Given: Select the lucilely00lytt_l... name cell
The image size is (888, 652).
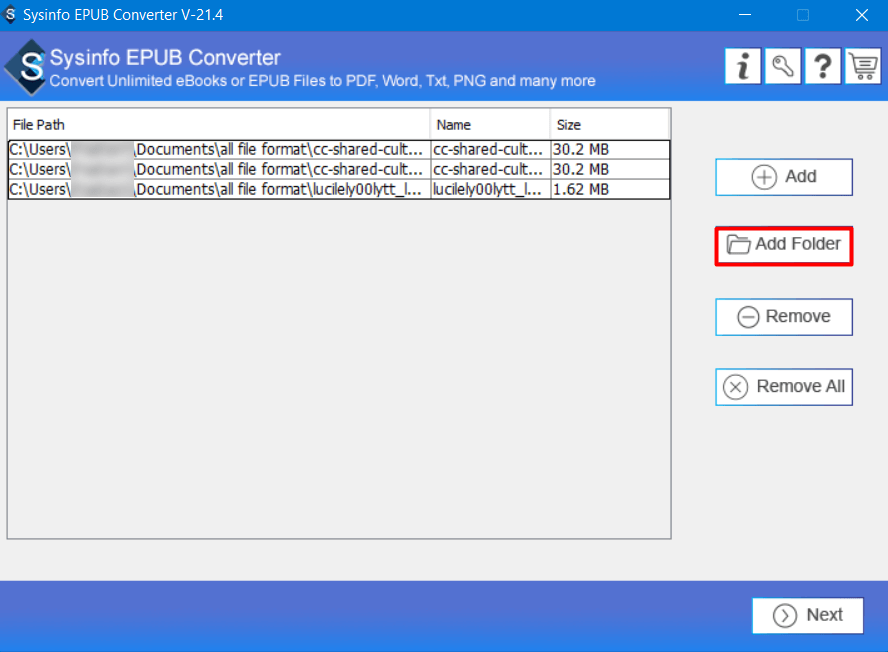Looking at the screenshot, I should [490, 189].
